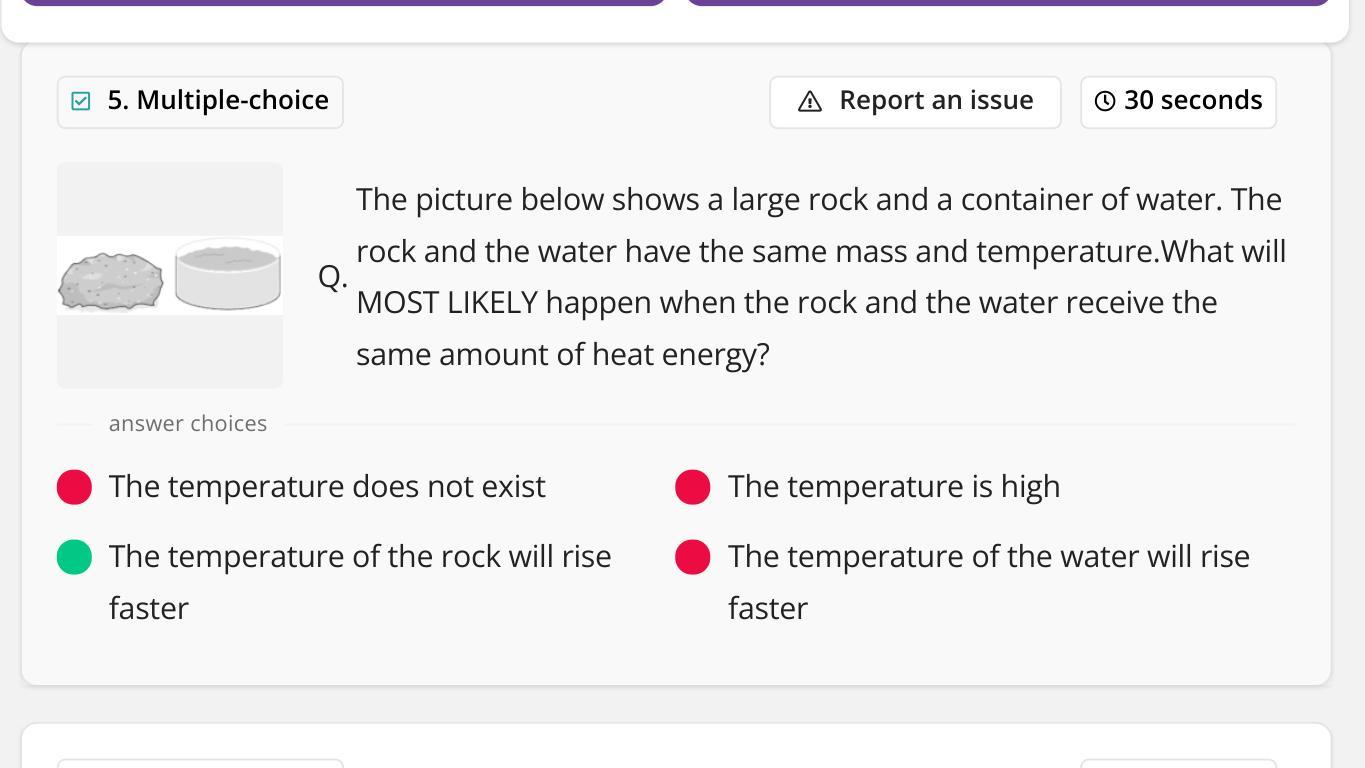Click the left purple bar at top

tap(343, 2)
